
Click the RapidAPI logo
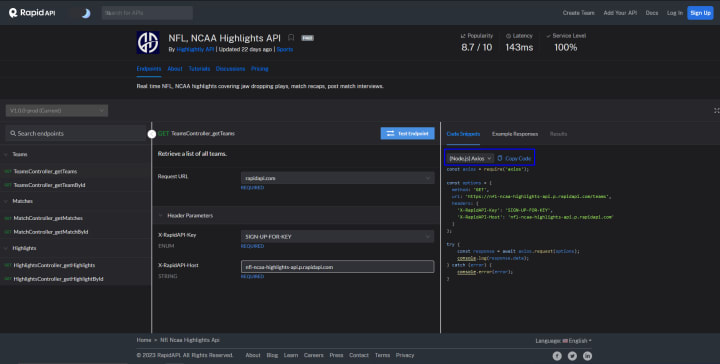coord(32,13)
